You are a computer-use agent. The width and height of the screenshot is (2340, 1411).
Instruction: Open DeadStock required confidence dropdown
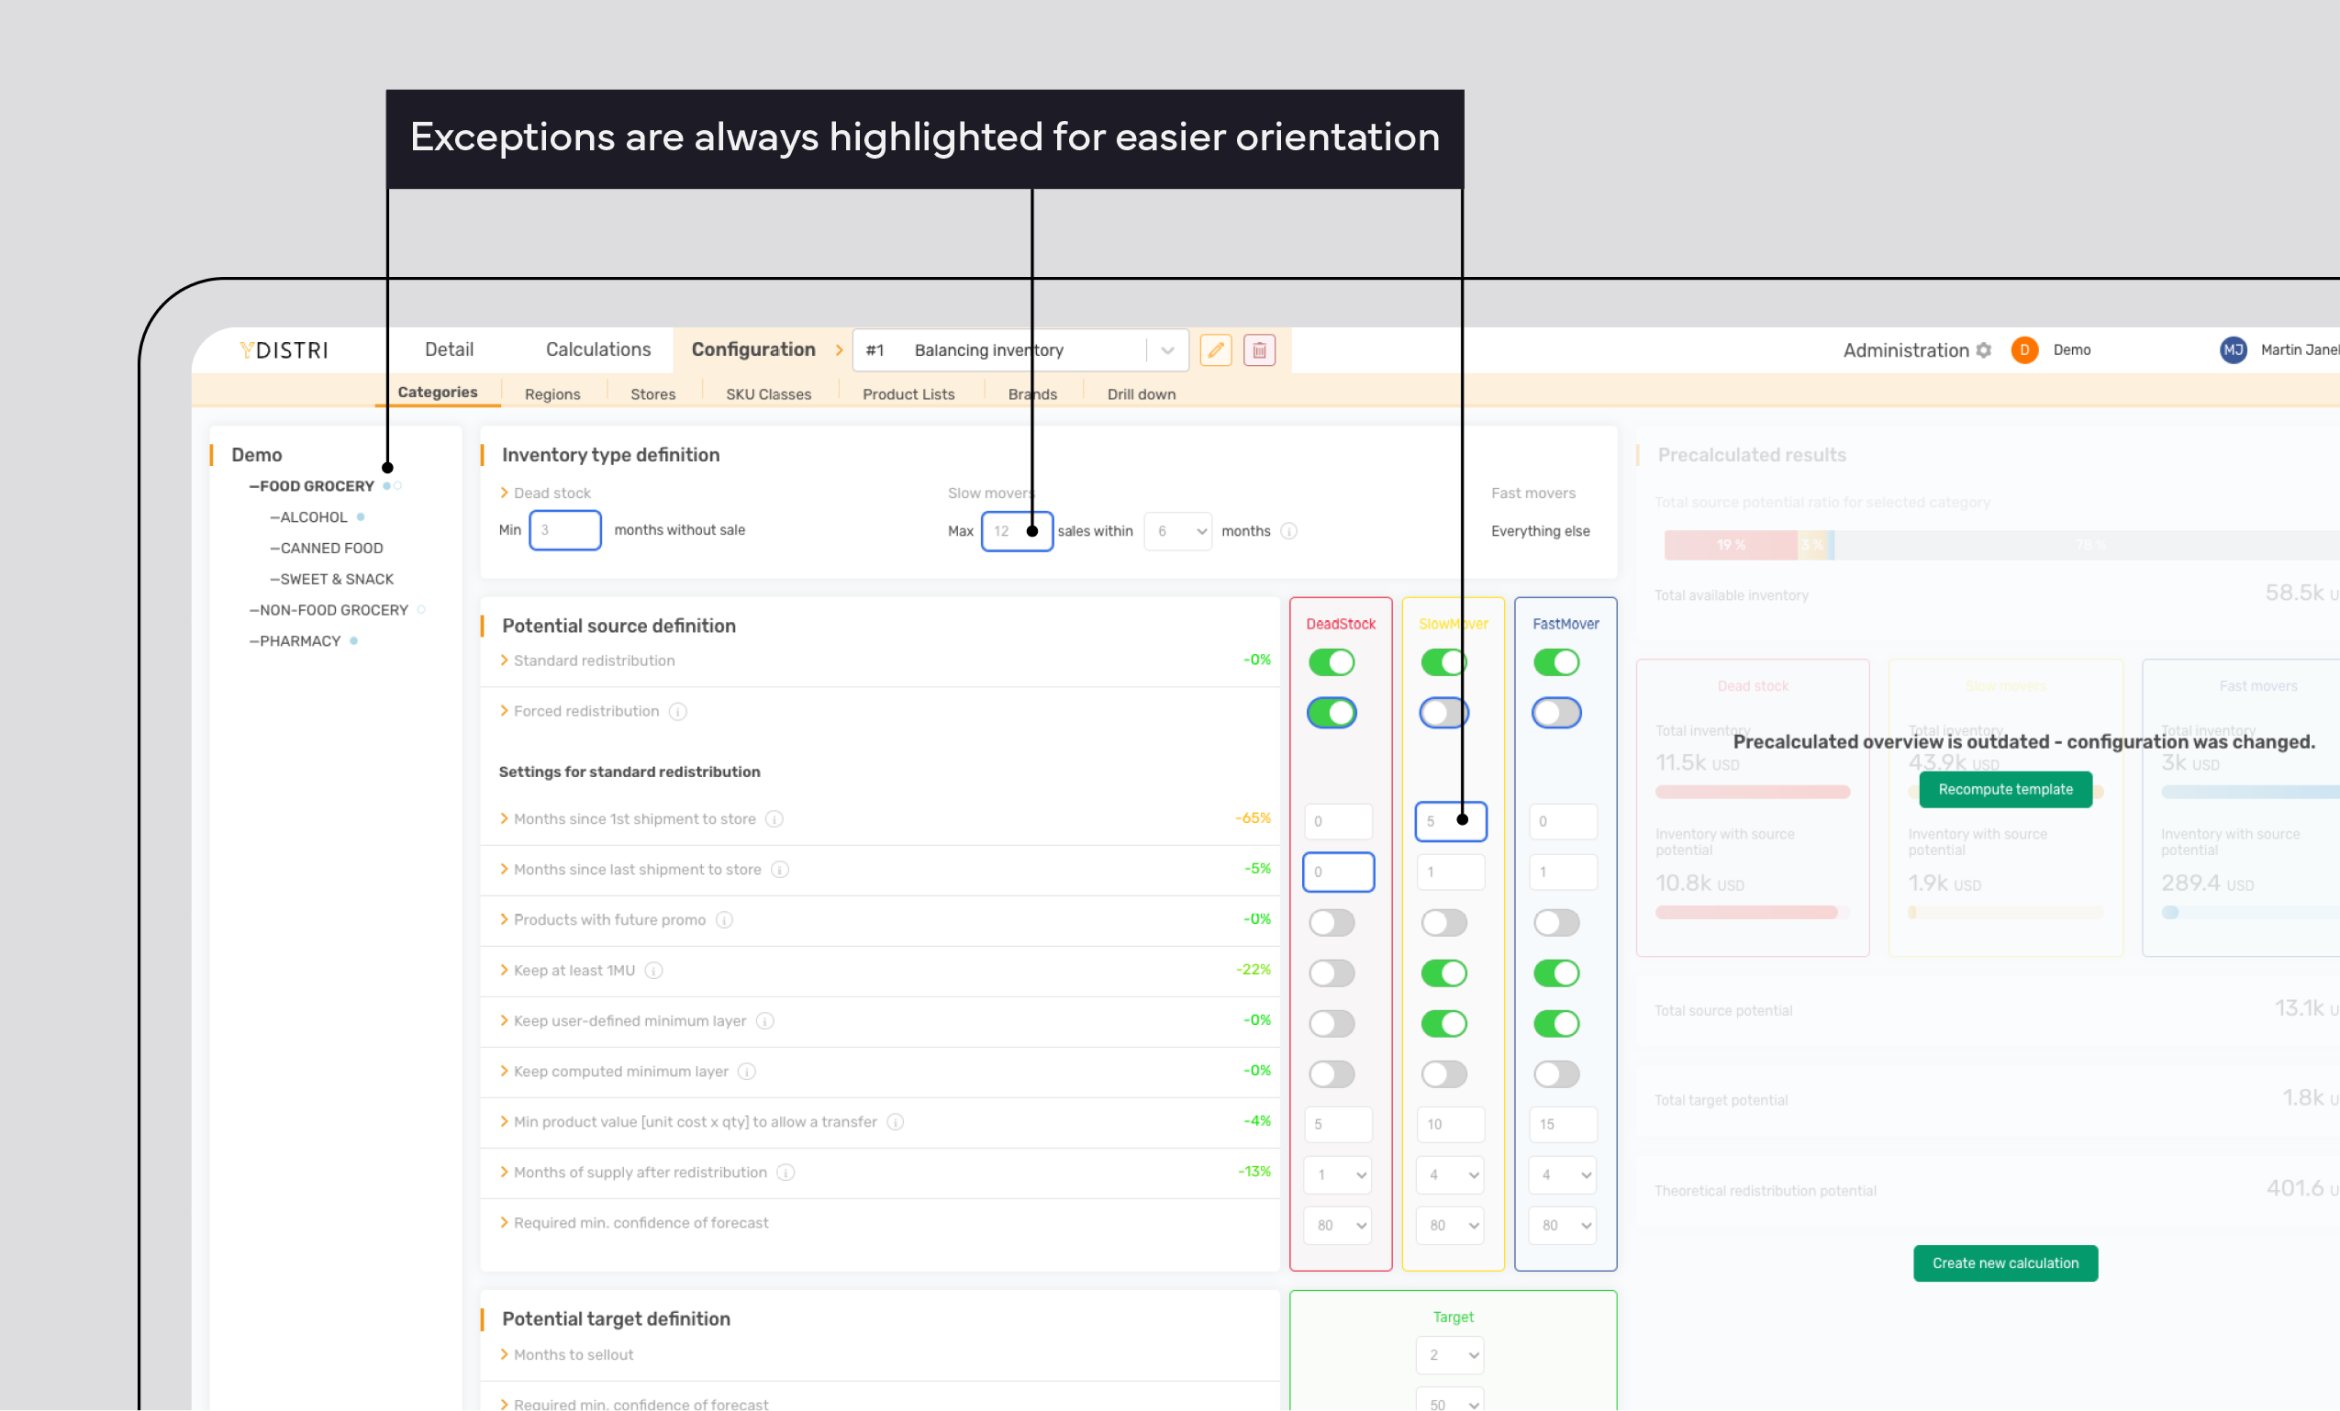[1338, 1225]
